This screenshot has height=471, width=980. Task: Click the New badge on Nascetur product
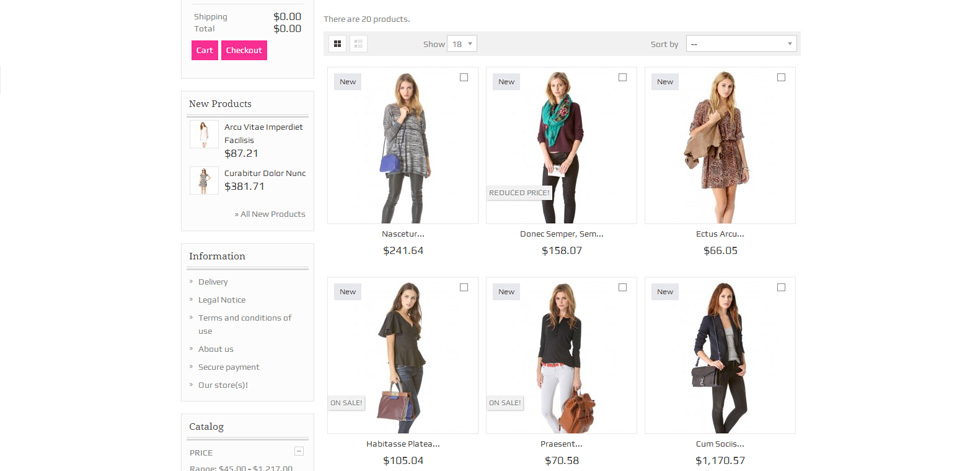[348, 82]
